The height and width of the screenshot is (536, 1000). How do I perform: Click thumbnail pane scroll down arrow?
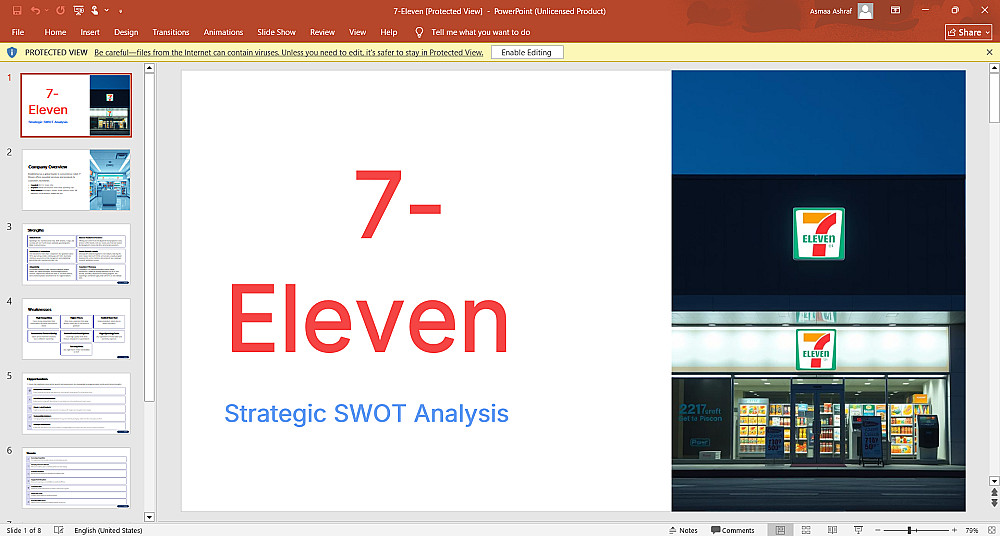149,516
